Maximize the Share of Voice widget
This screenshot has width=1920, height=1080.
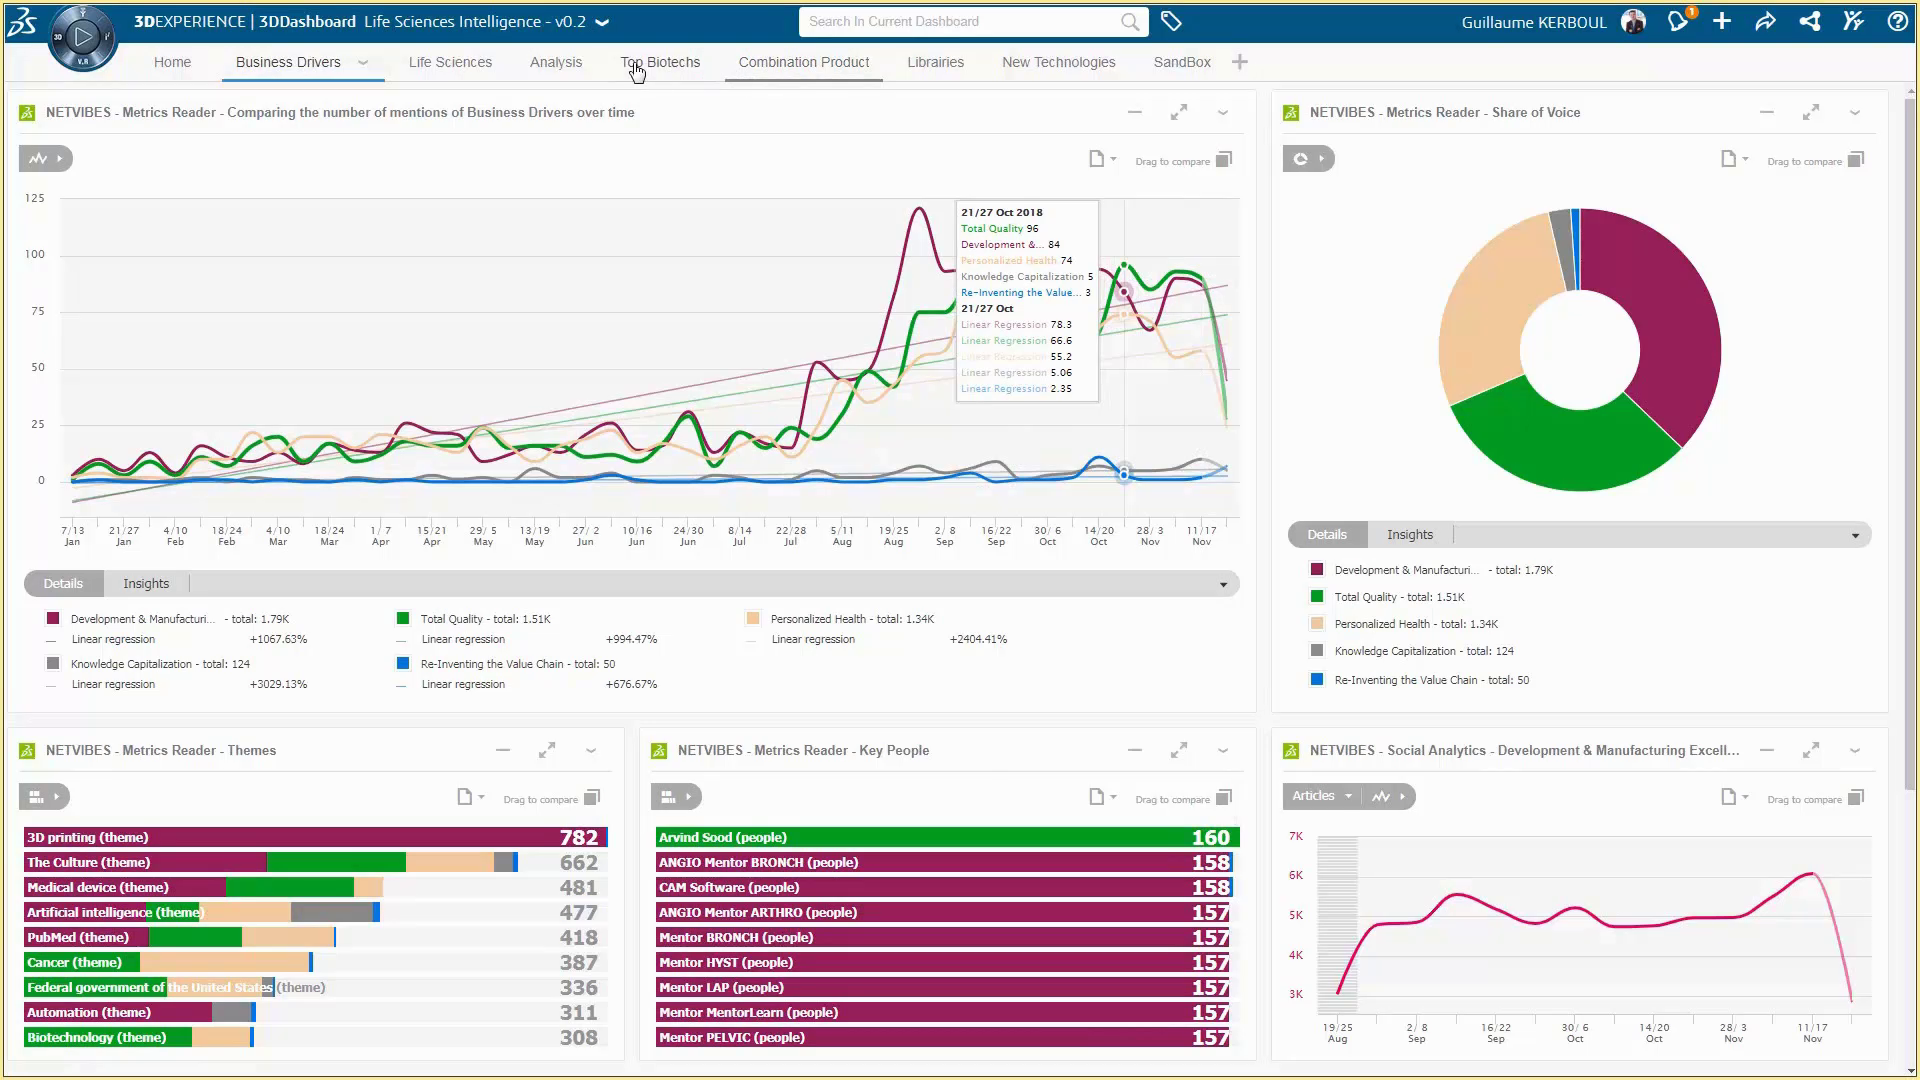[1811, 113]
